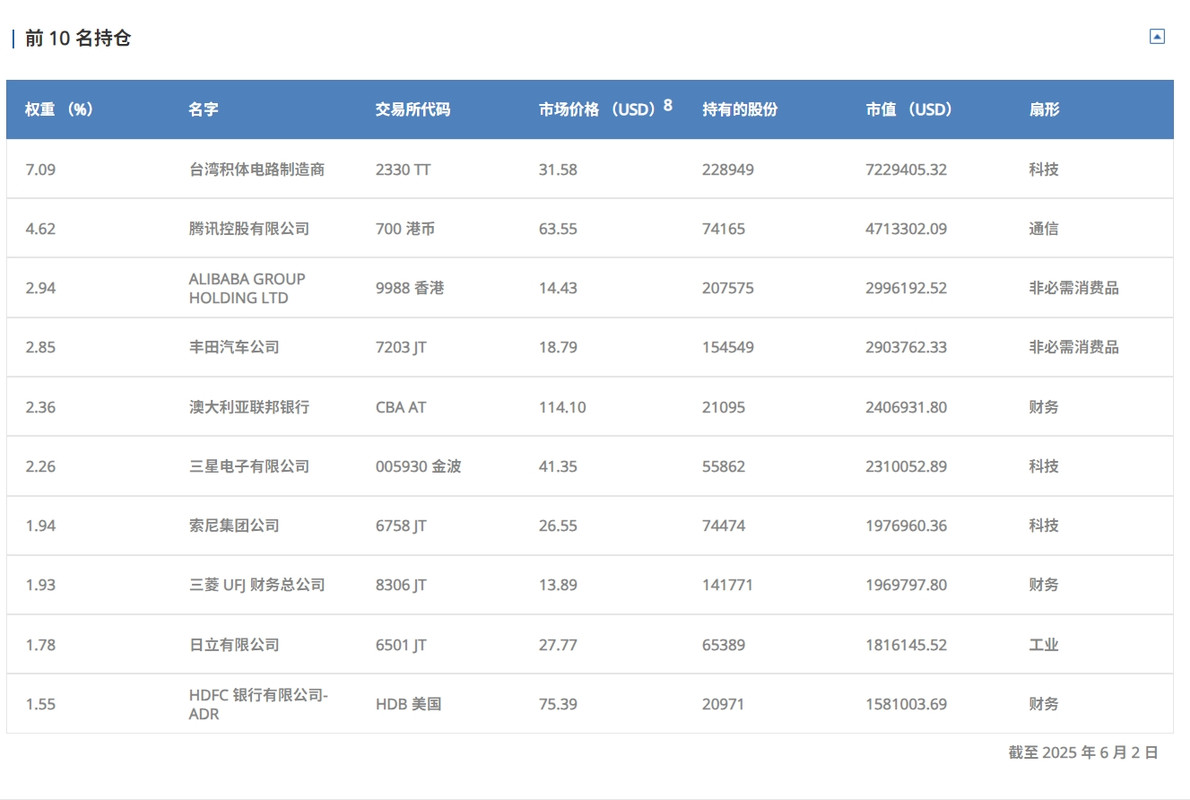The height and width of the screenshot is (800, 1190).
Task: Click market price 75.39
Action: (x=558, y=704)
